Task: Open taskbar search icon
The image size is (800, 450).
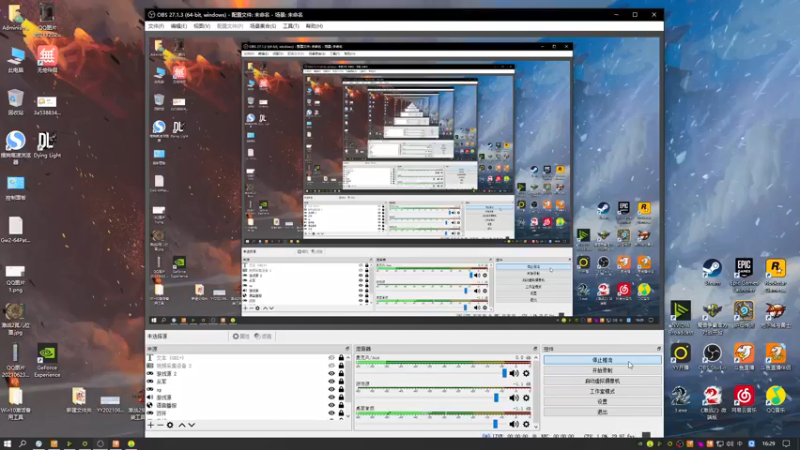Action: [x=22, y=444]
